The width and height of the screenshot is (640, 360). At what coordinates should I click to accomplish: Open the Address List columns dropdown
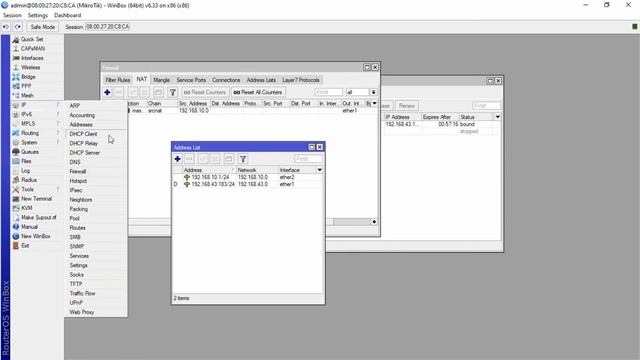coord(320,170)
